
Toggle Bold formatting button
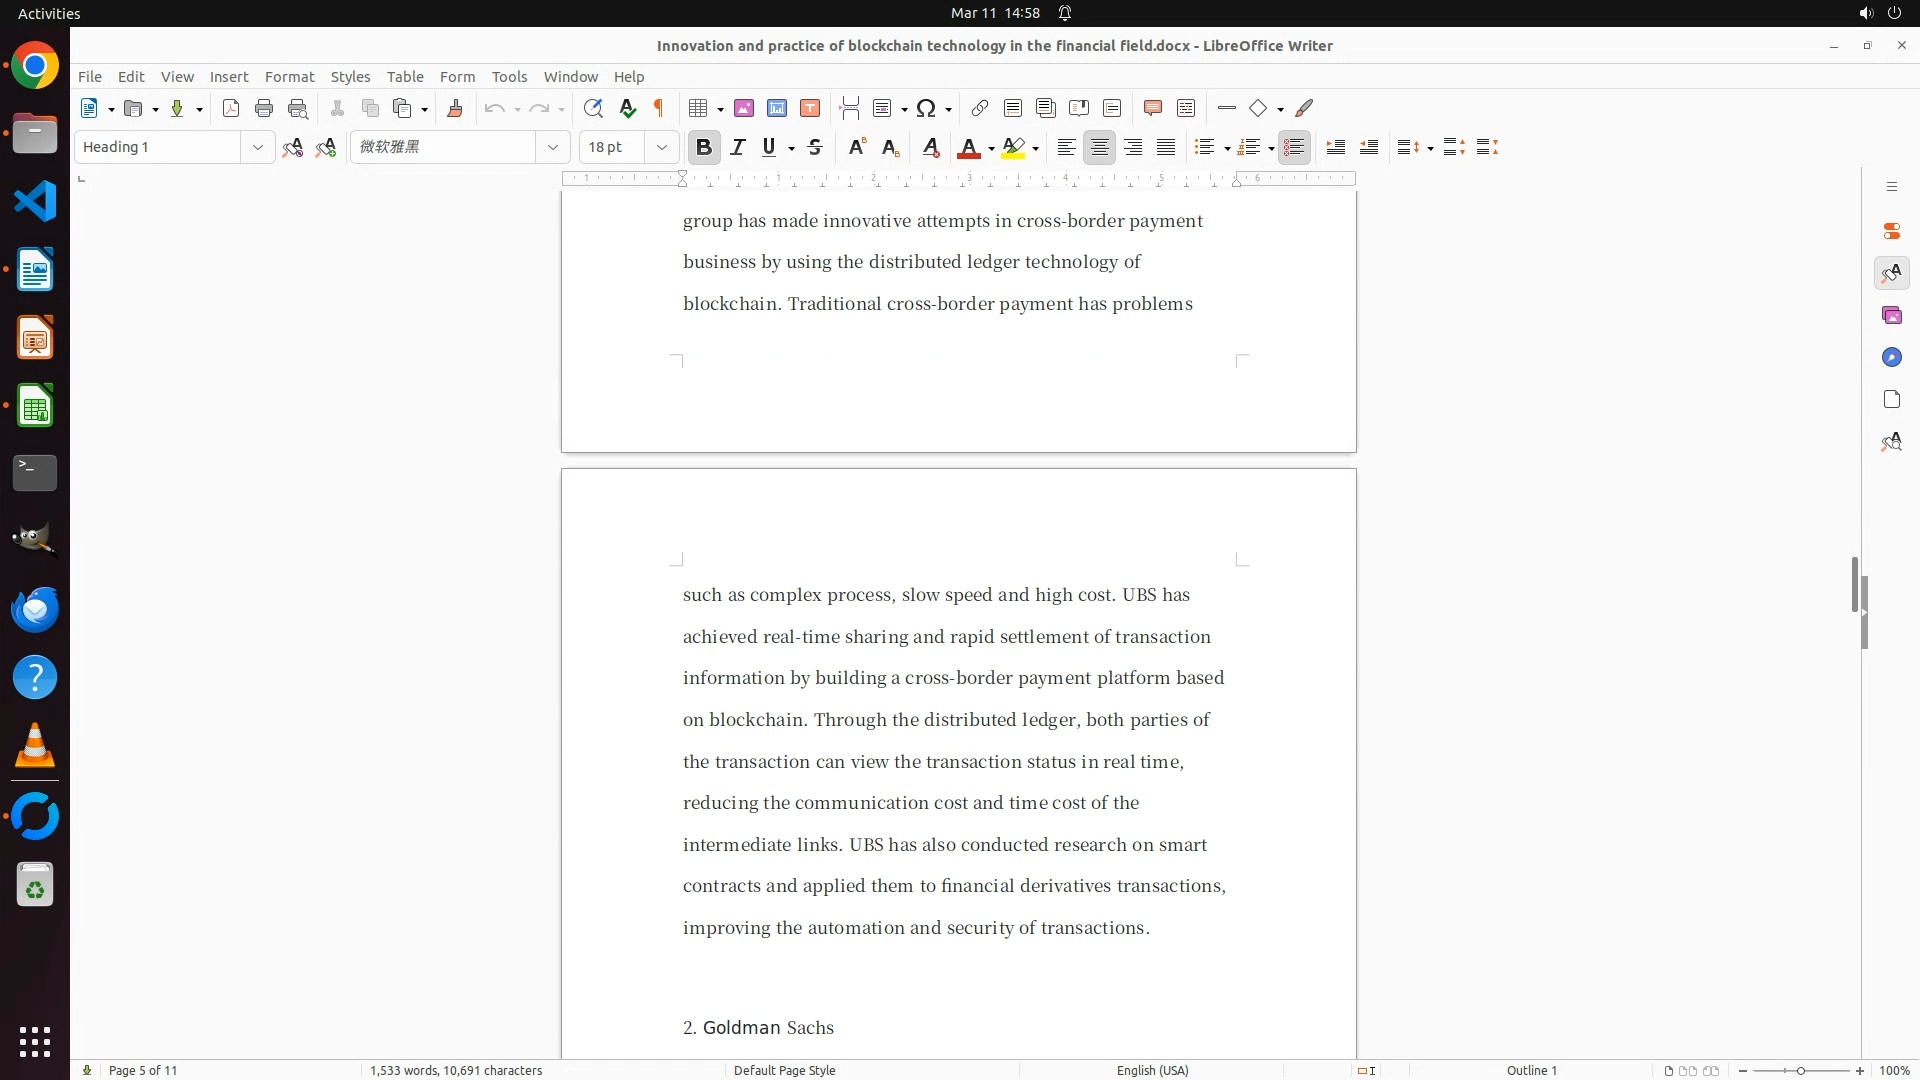704,148
